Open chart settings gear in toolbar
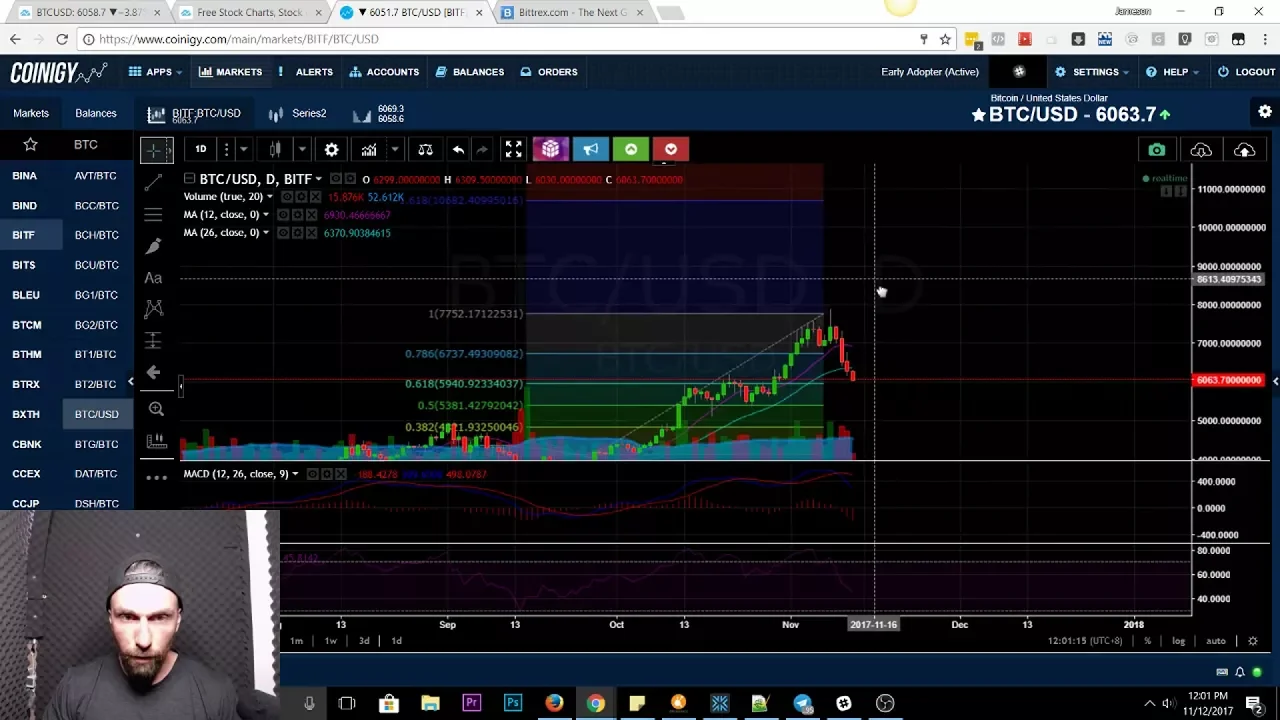 point(331,150)
